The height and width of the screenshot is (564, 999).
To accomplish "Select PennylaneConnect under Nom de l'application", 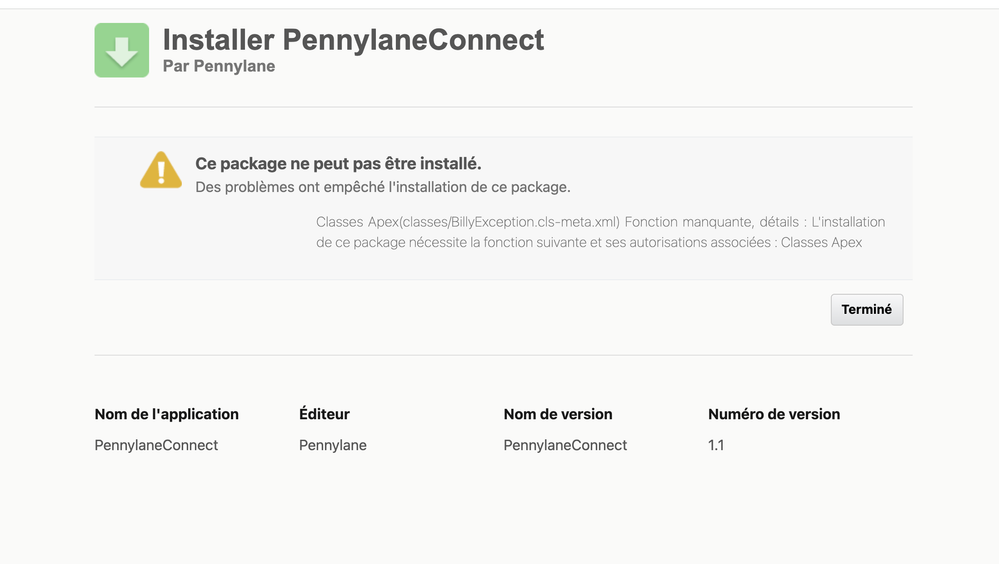I will (x=156, y=445).
